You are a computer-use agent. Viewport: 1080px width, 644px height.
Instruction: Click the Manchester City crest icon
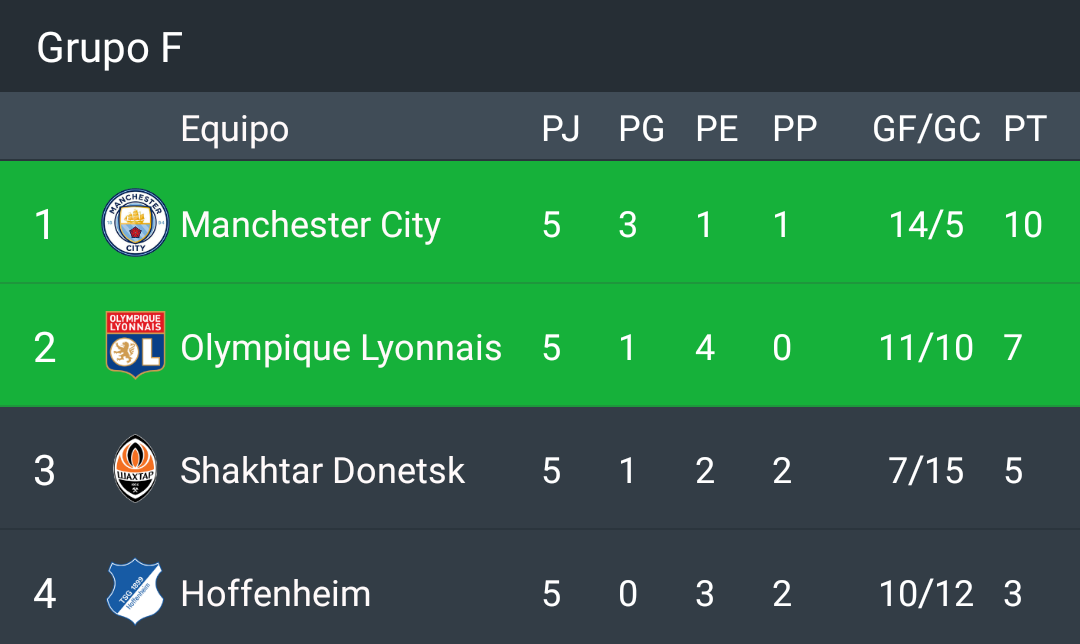pyautogui.click(x=135, y=224)
